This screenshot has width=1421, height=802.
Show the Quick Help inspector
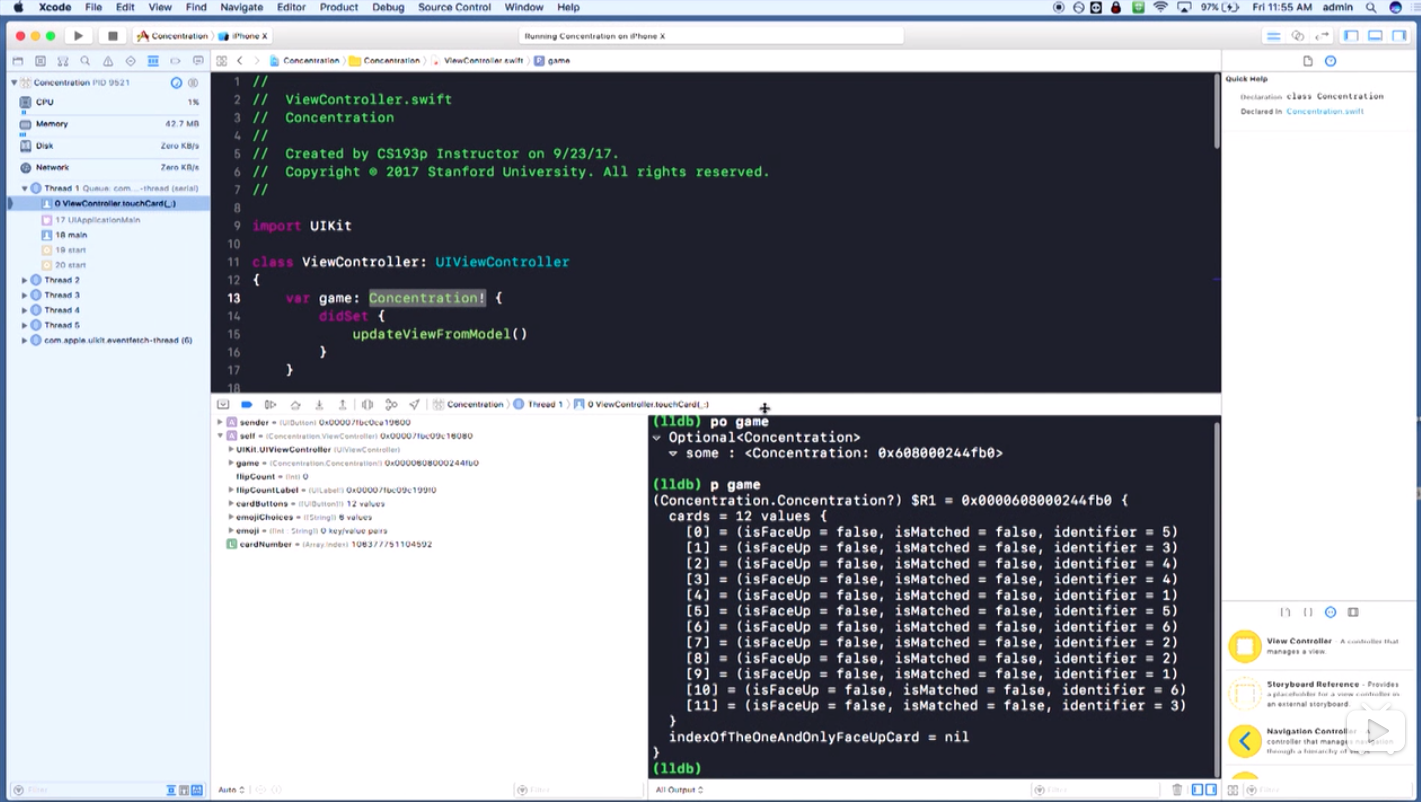coord(1331,61)
